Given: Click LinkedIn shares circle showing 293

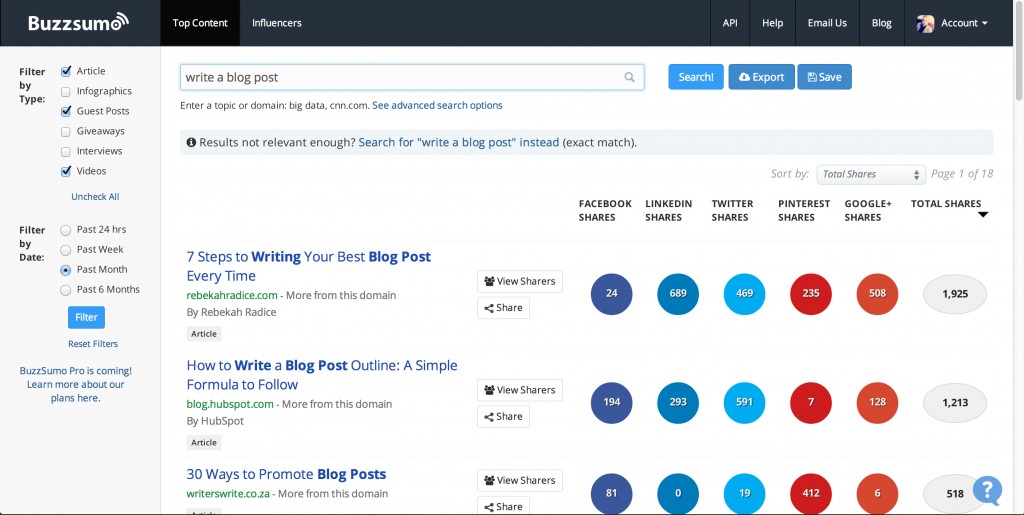Looking at the screenshot, I should pos(678,402).
